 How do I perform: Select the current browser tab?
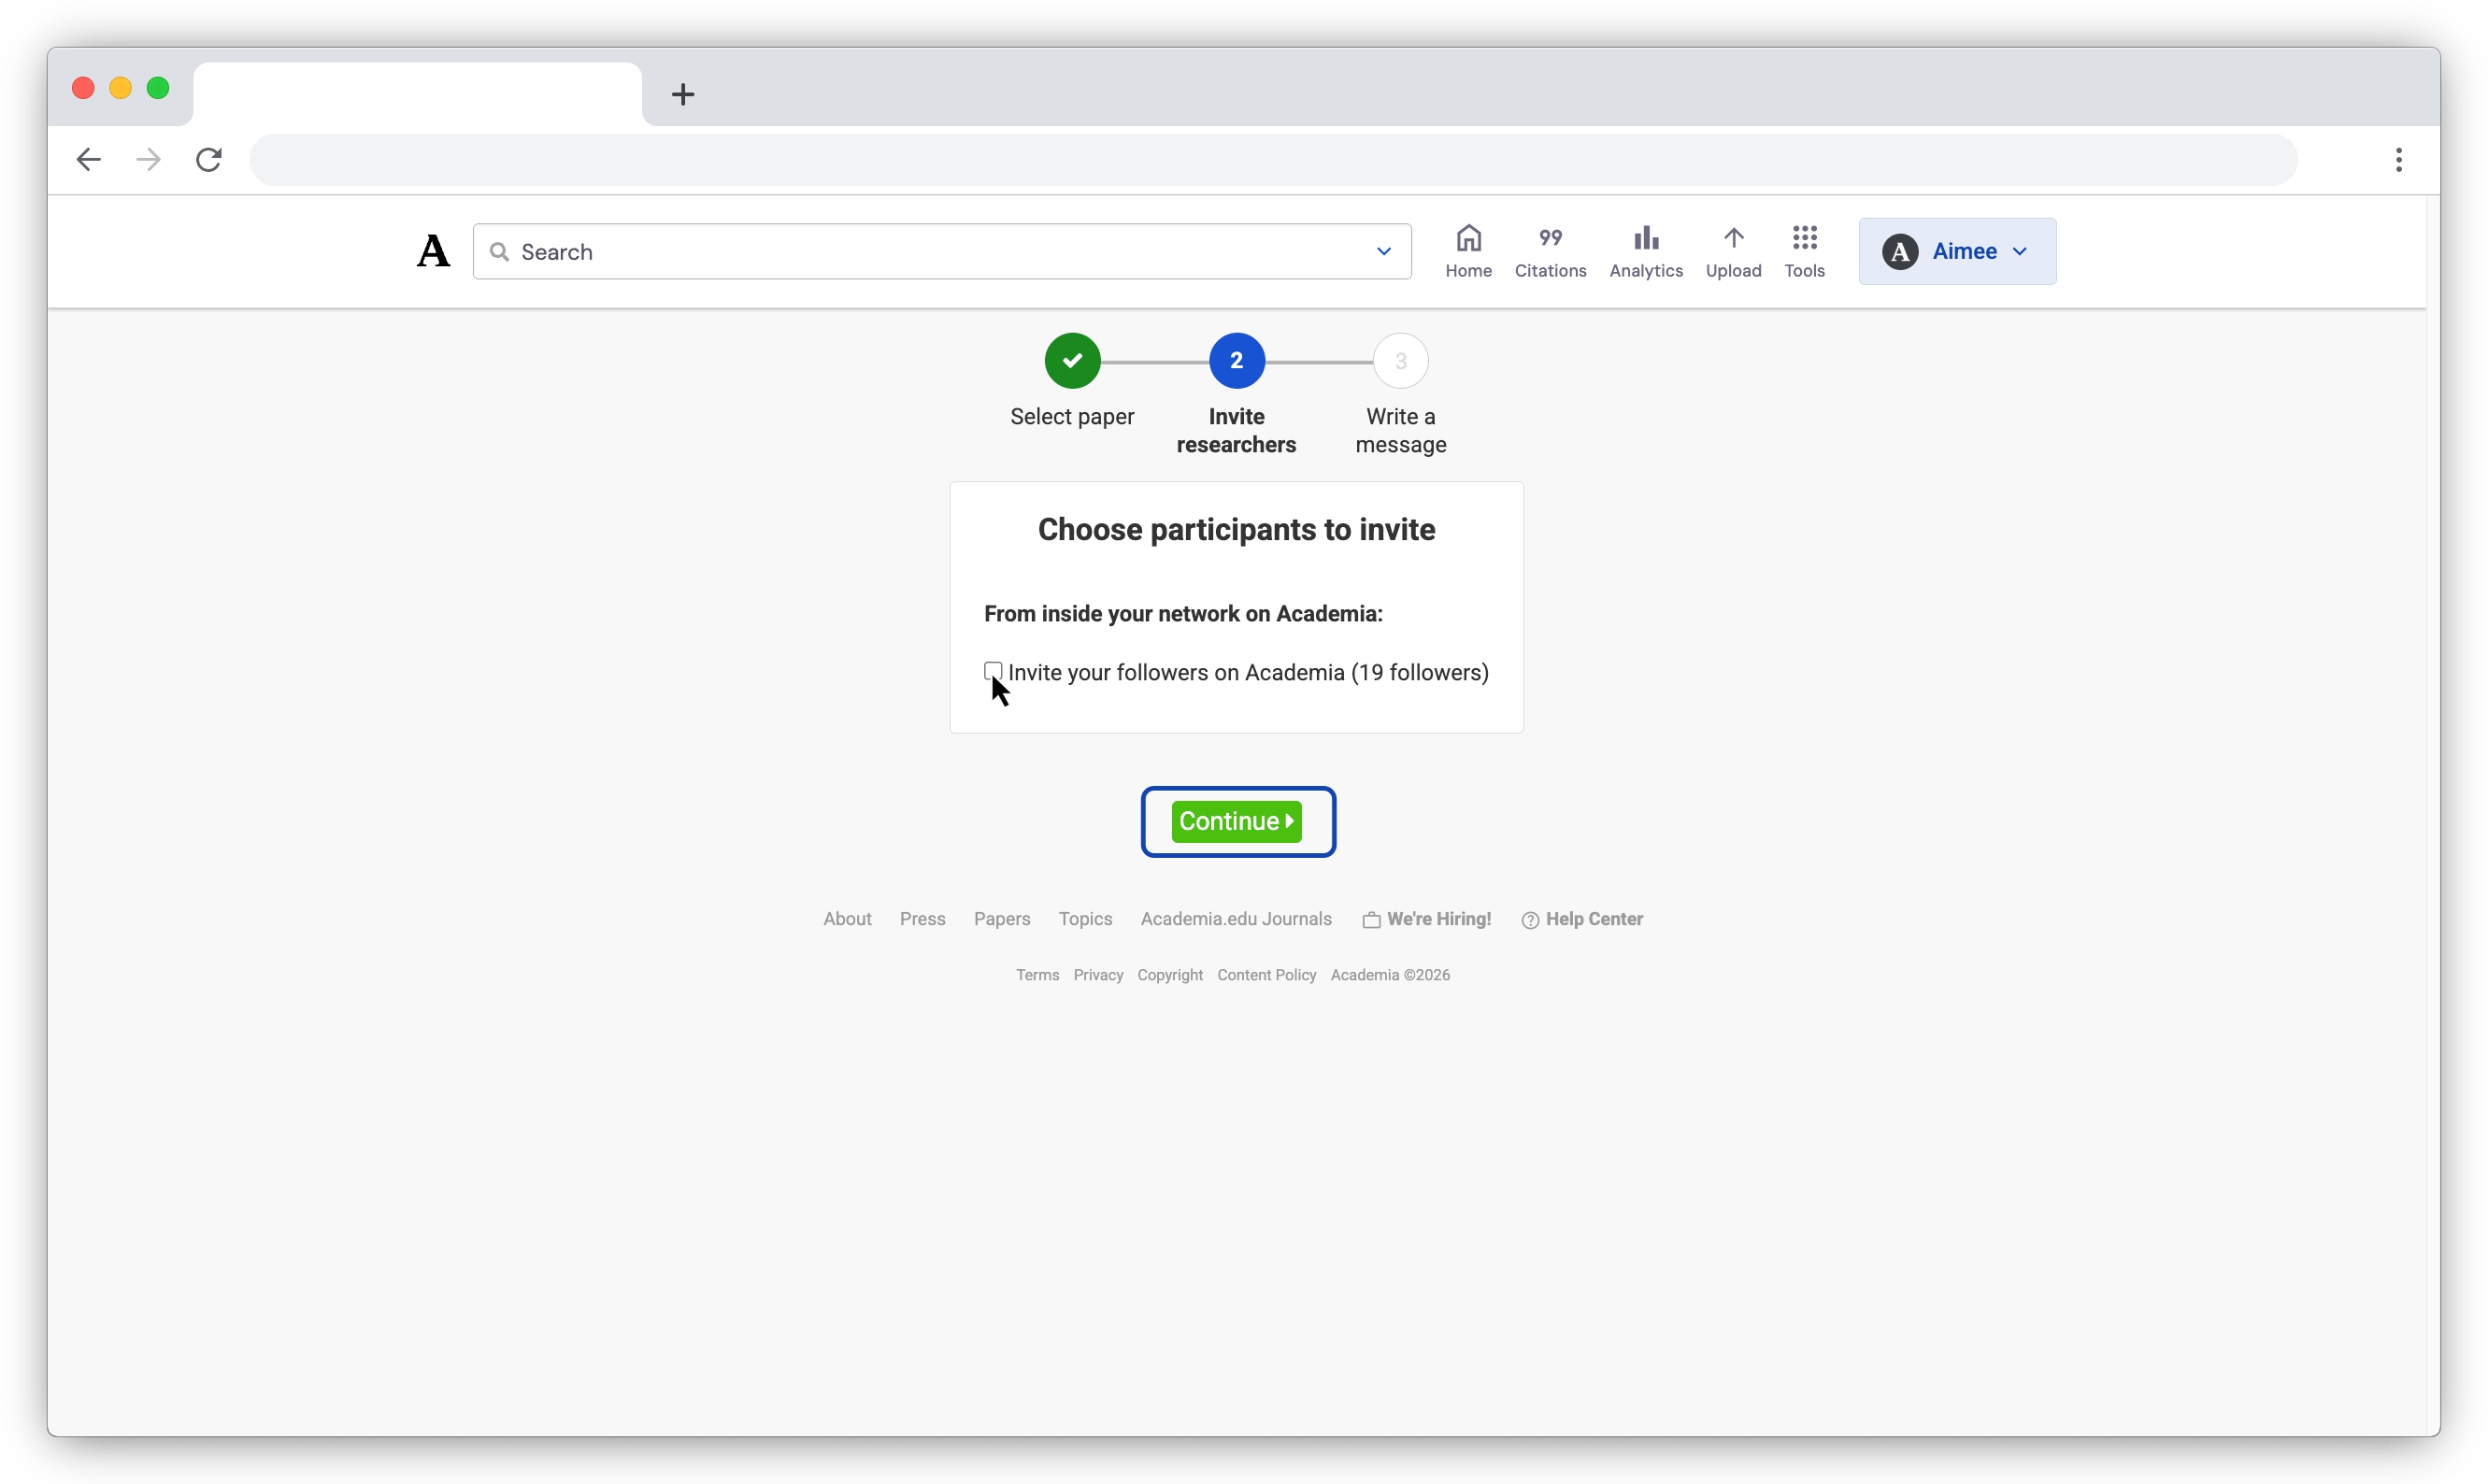coord(417,94)
